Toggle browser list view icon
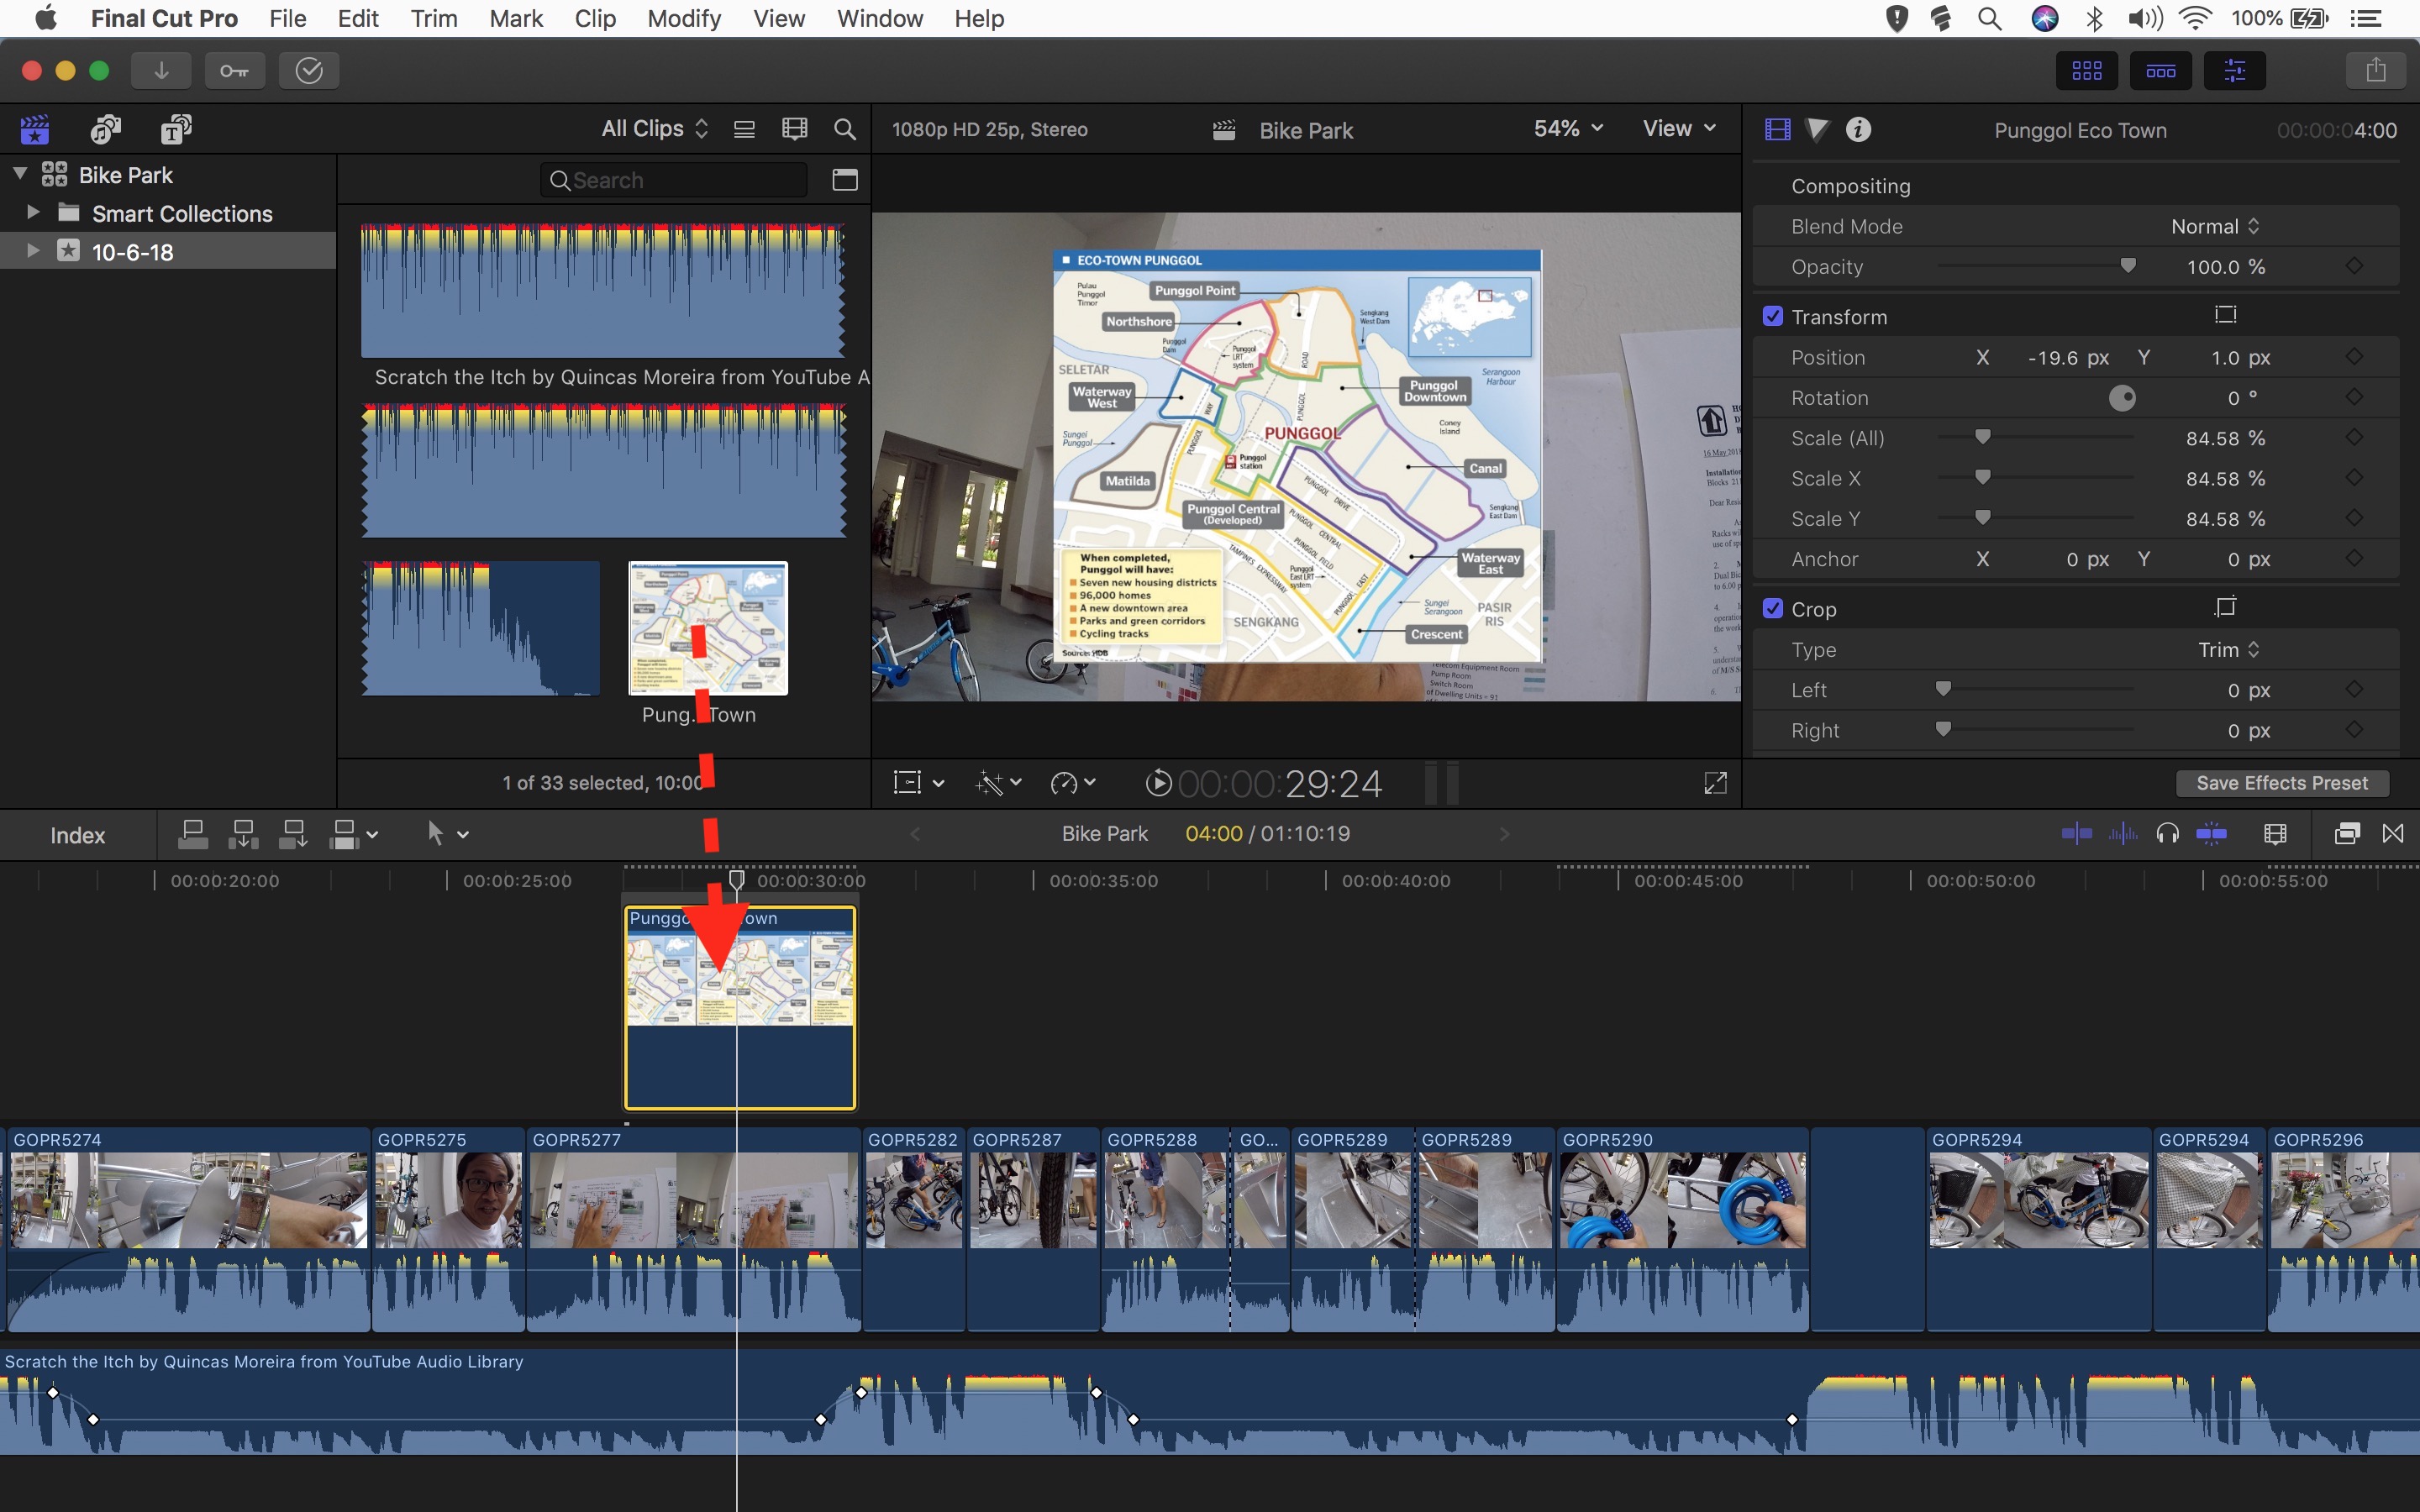The width and height of the screenshot is (2420, 1512). (744, 129)
